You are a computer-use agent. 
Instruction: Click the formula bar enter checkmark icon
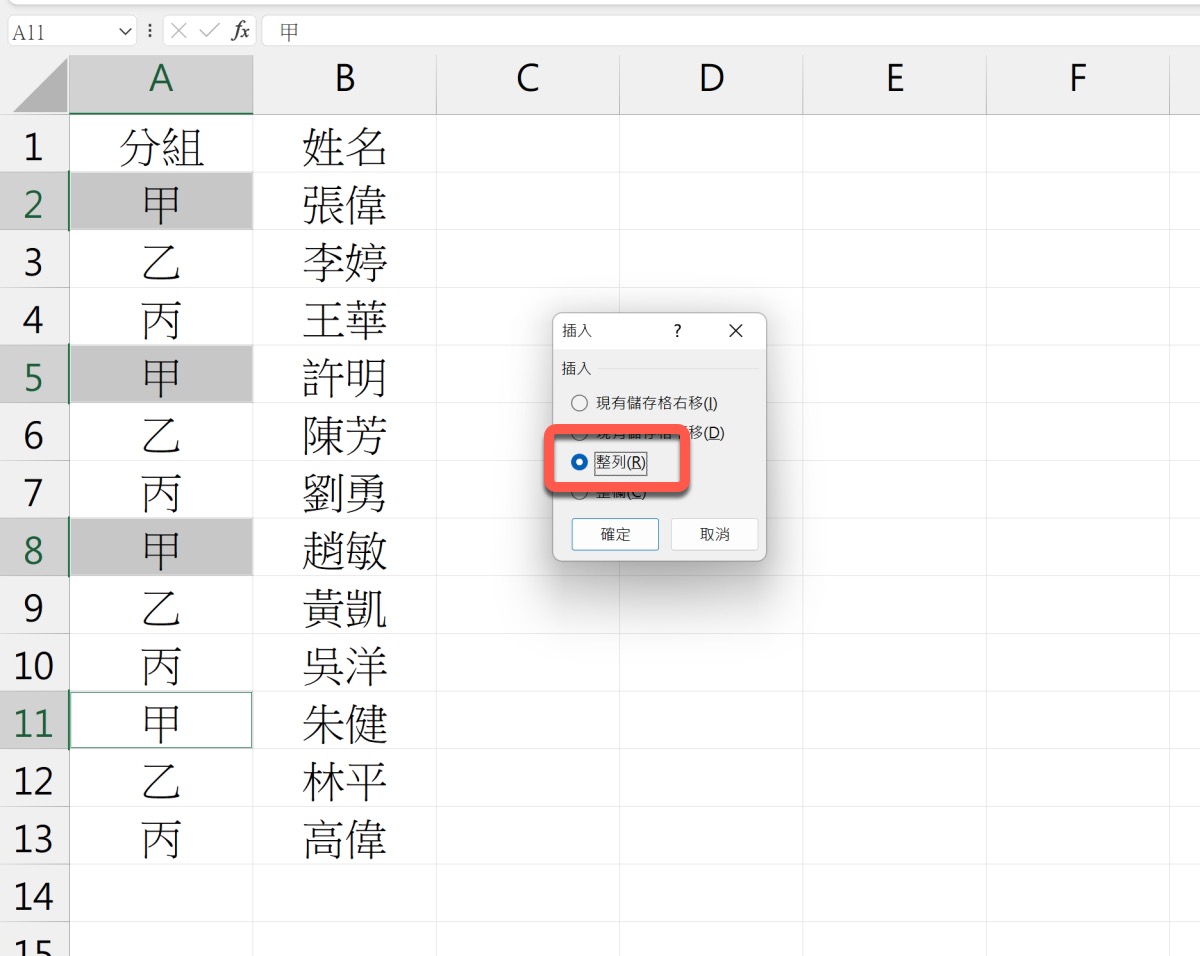click(209, 31)
